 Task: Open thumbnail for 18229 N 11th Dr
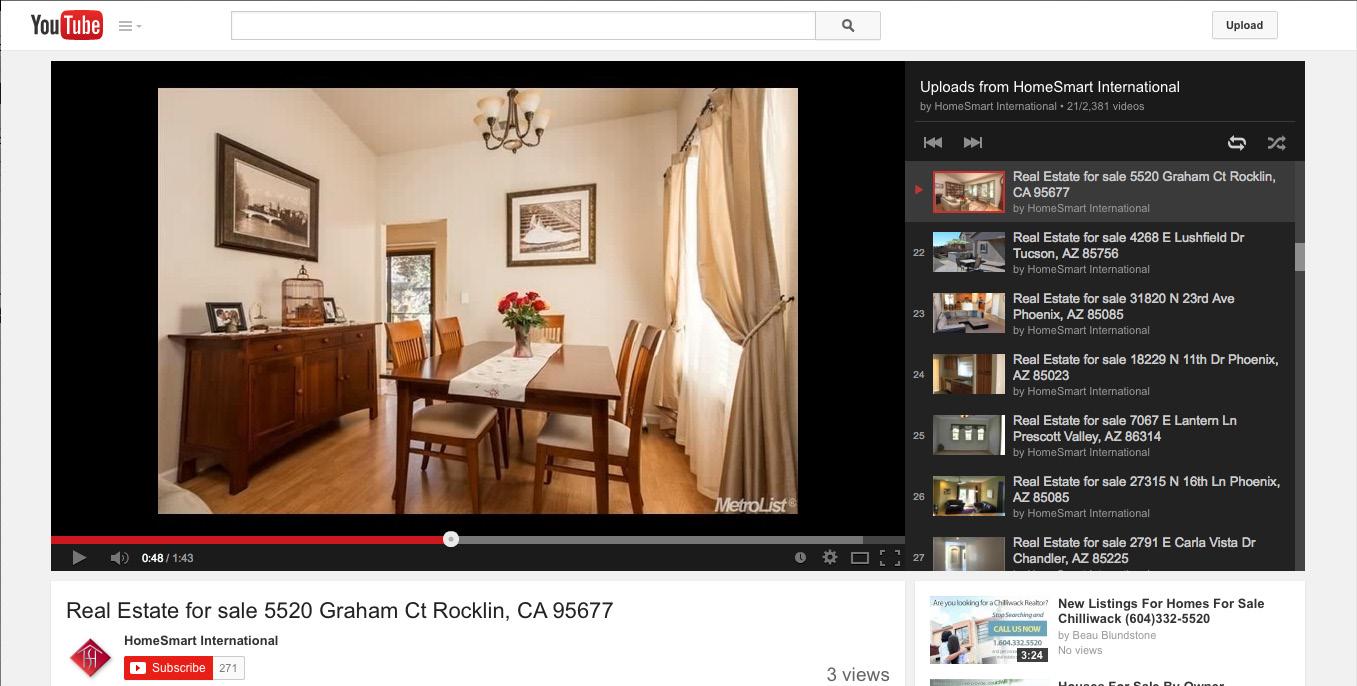(969, 374)
